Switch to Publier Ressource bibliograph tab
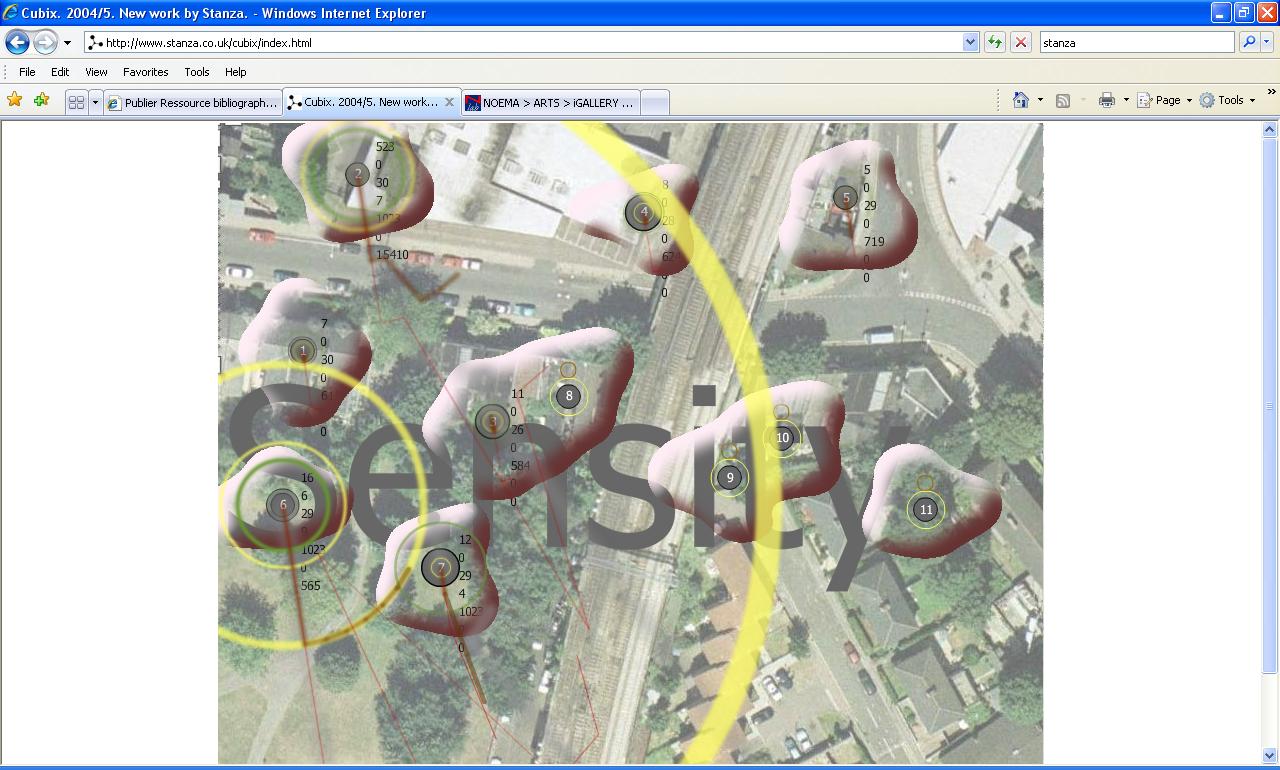This screenshot has height=770, width=1280. point(192,102)
